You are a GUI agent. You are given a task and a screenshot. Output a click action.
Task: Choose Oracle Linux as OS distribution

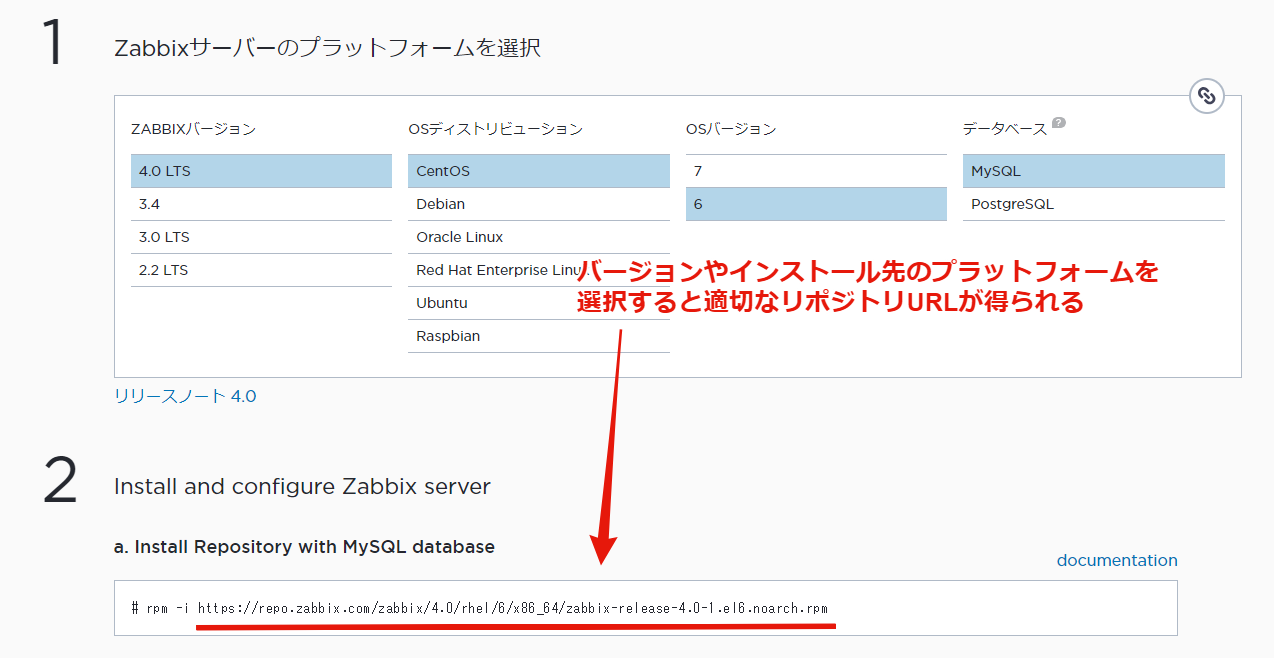click(x=539, y=237)
